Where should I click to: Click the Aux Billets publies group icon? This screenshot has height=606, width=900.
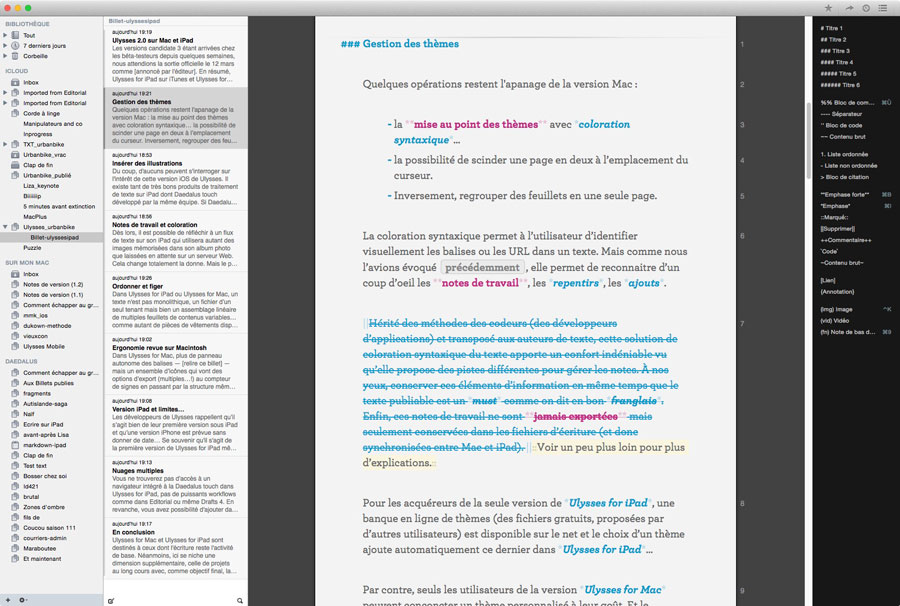coord(15,383)
